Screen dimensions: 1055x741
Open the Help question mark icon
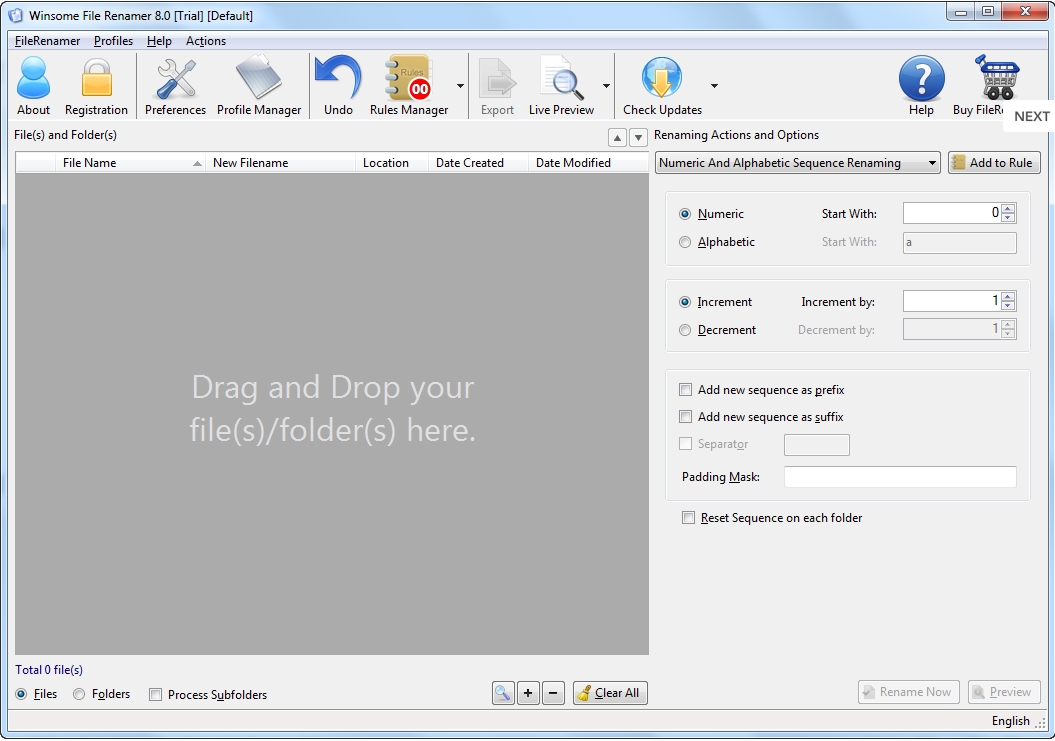921,86
